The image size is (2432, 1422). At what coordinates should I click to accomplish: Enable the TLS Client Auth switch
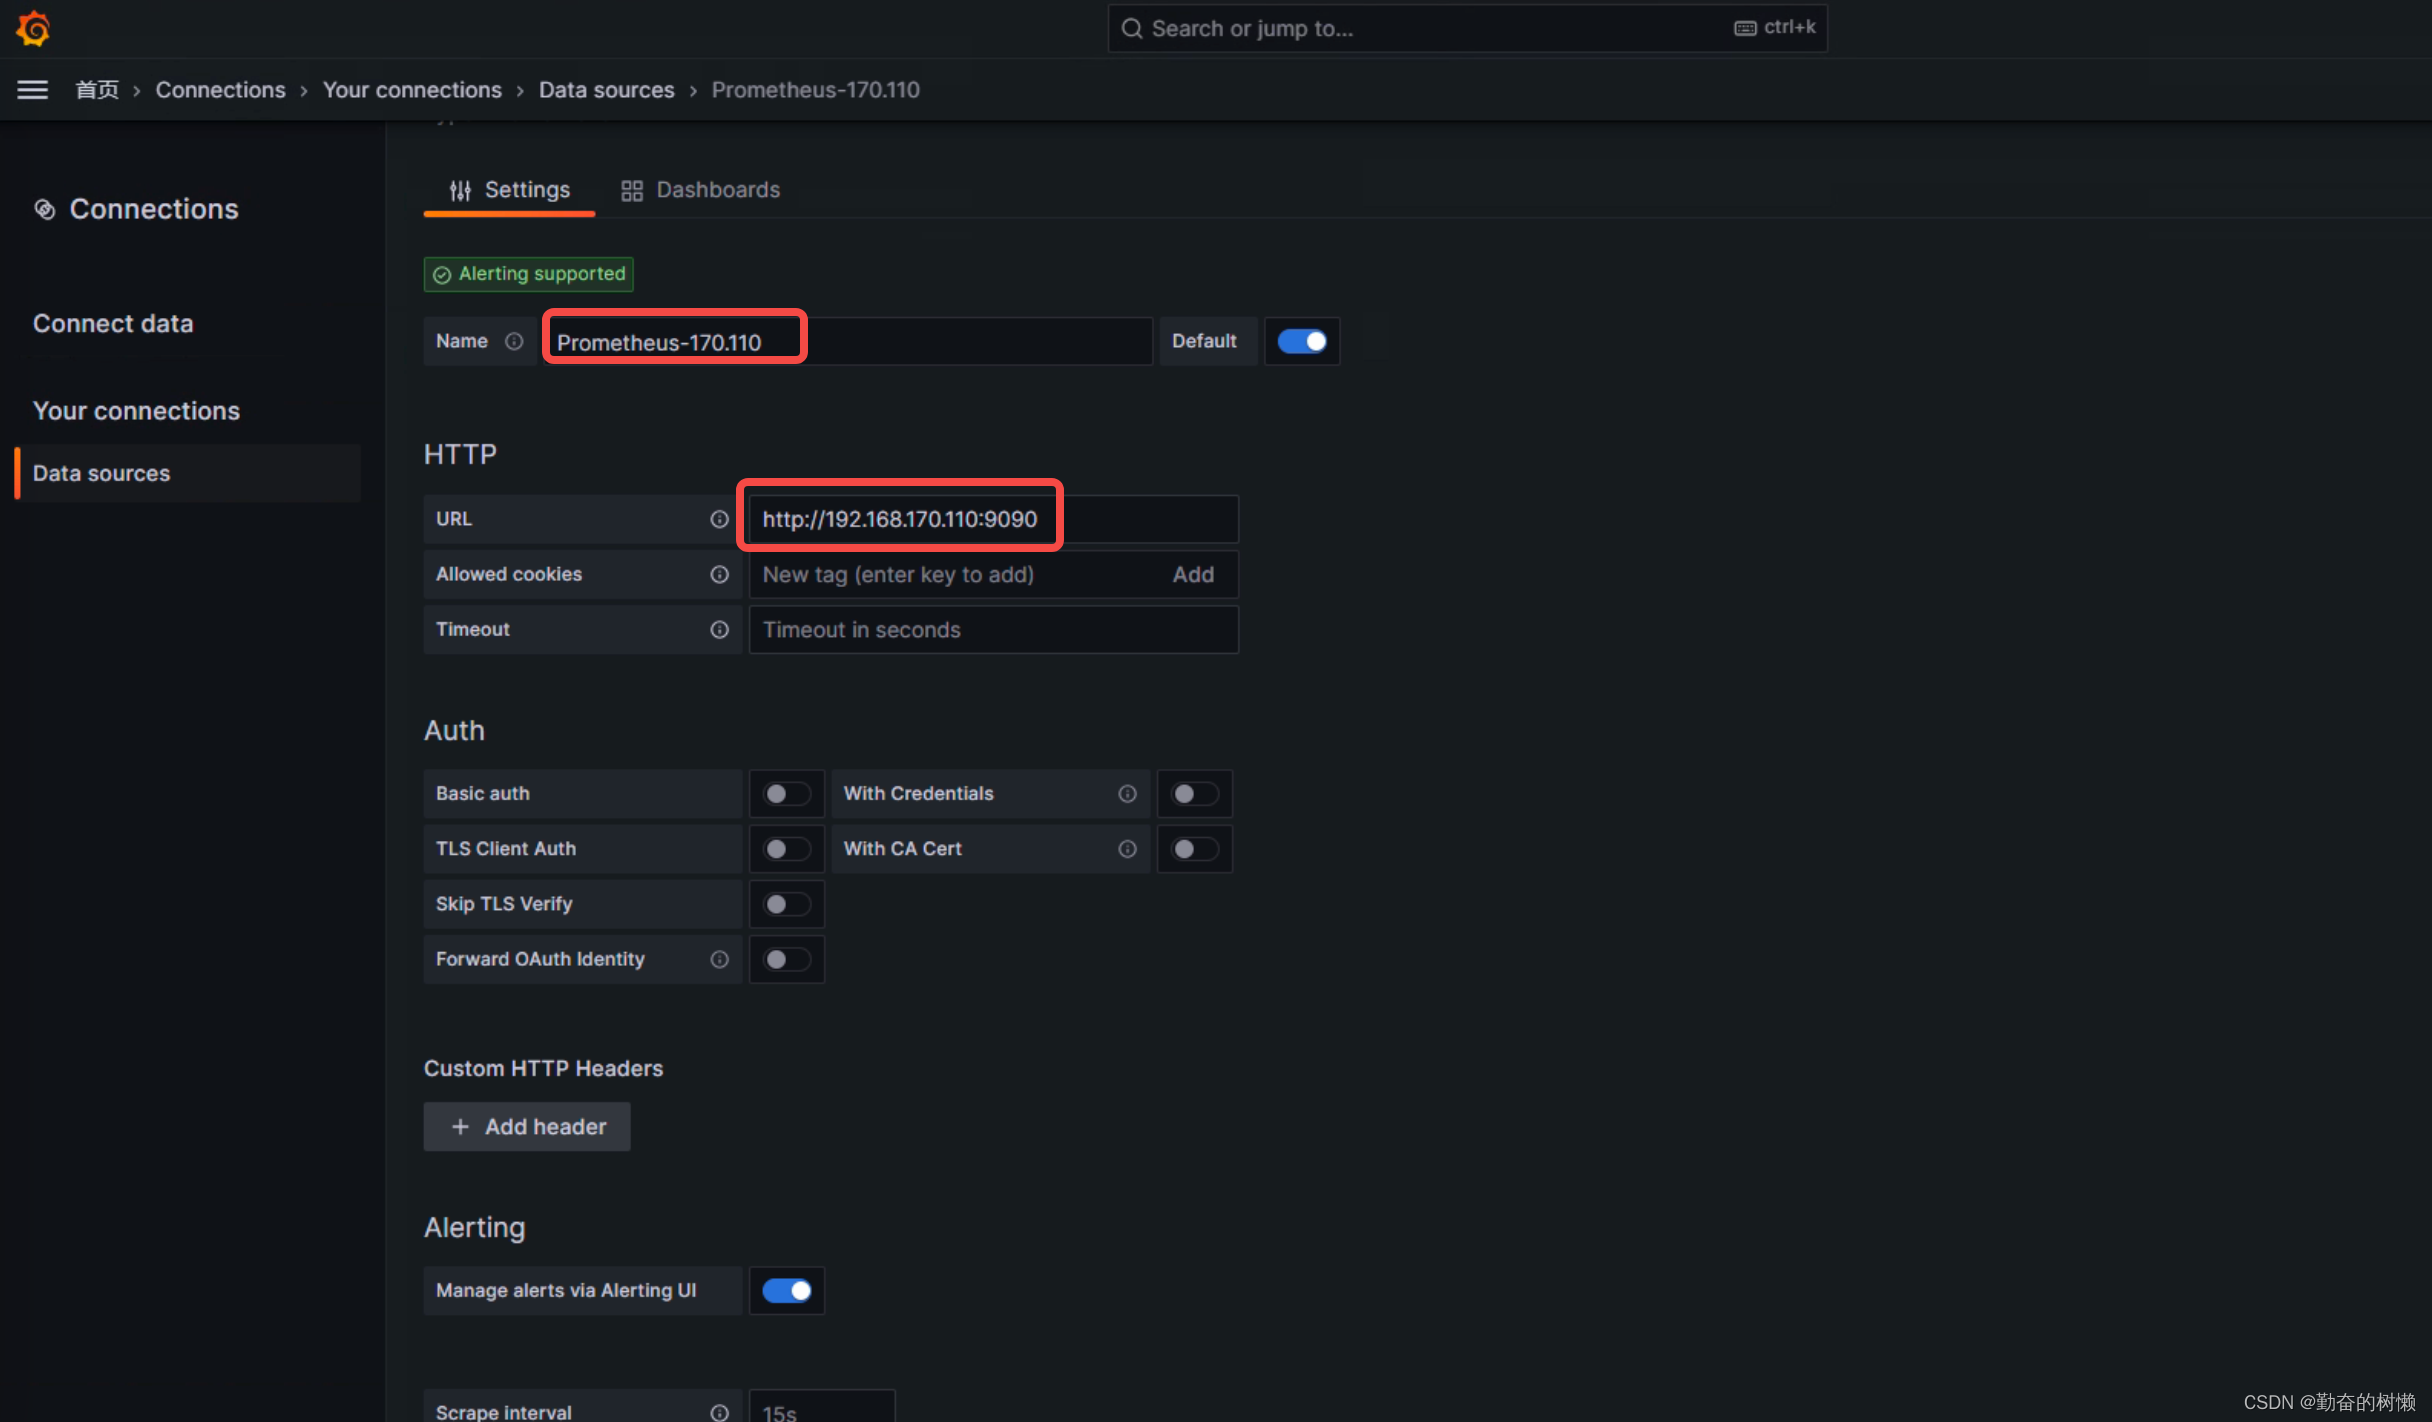click(x=786, y=849)
